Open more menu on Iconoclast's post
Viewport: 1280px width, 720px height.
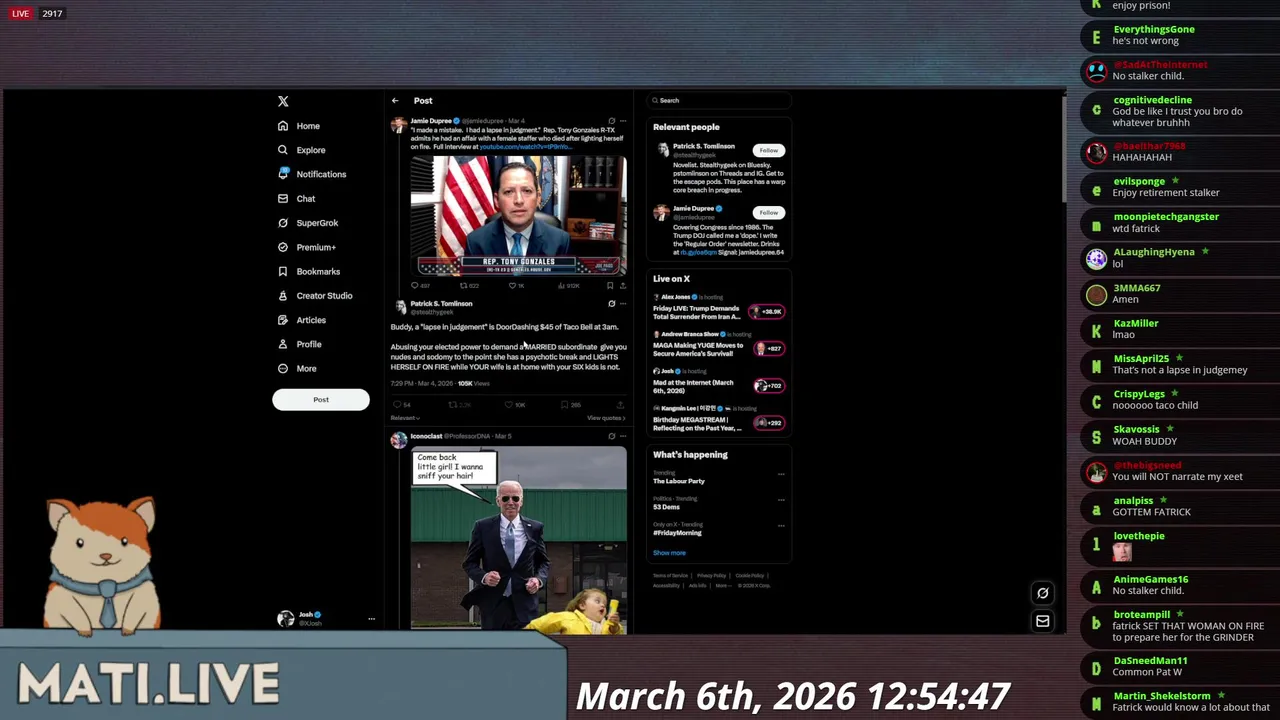pos(623,436)
